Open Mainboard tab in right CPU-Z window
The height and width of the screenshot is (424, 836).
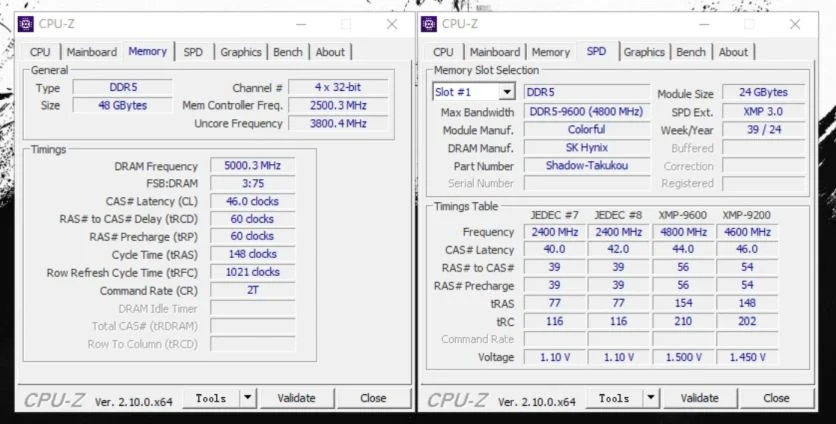click(495, 52)
